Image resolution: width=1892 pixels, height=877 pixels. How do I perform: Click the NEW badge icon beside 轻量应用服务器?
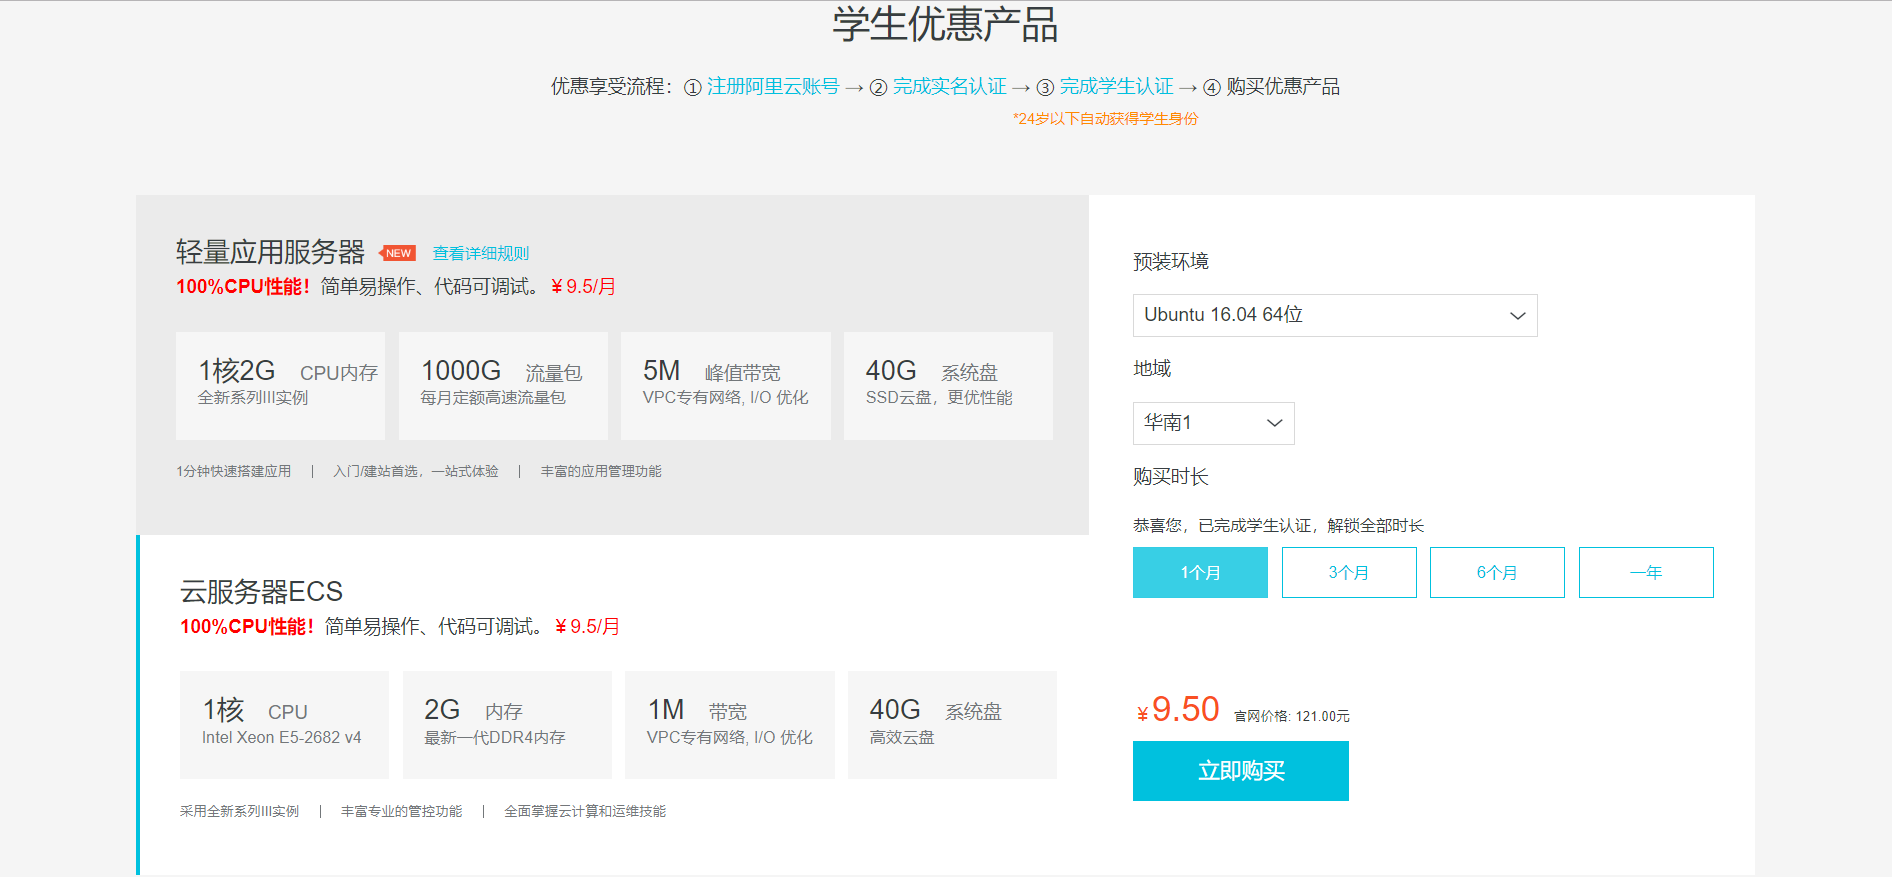(398, 253)
